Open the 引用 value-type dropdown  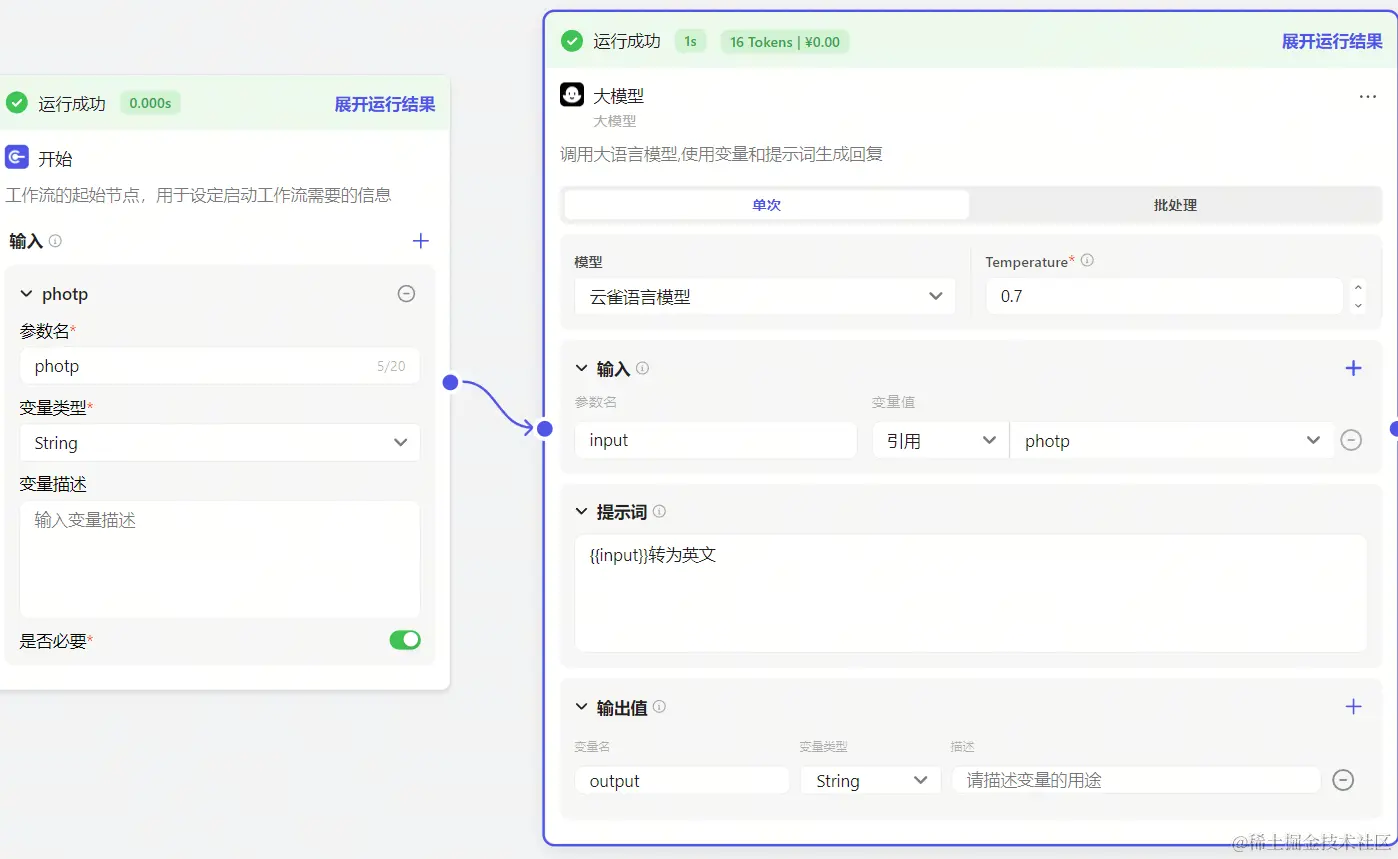[x=940, y=441]
